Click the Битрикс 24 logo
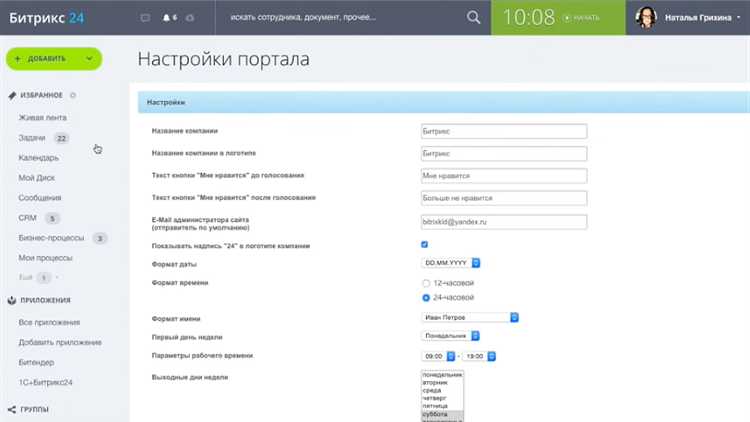 [46, 18]
